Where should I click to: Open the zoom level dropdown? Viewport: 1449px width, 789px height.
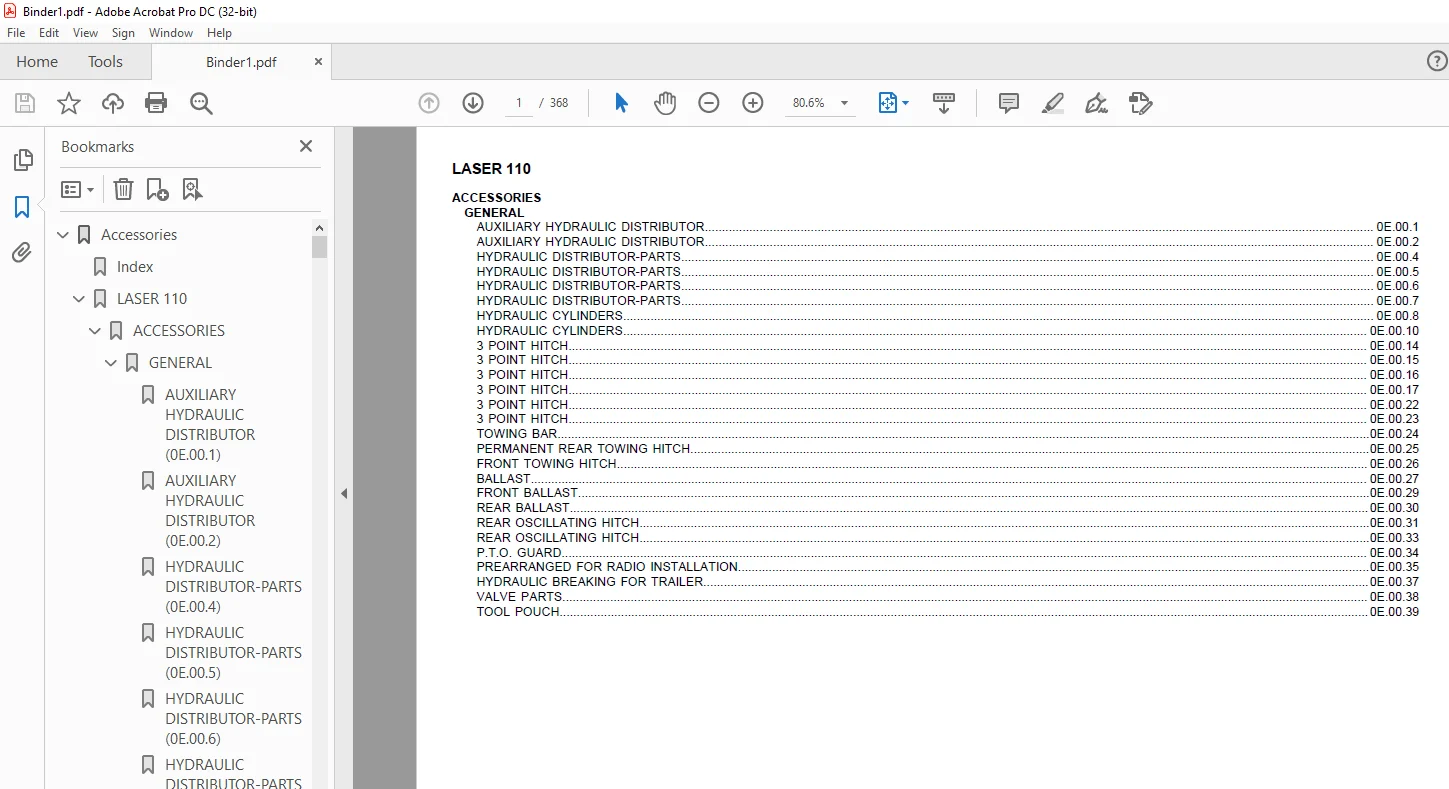[844, 103]
